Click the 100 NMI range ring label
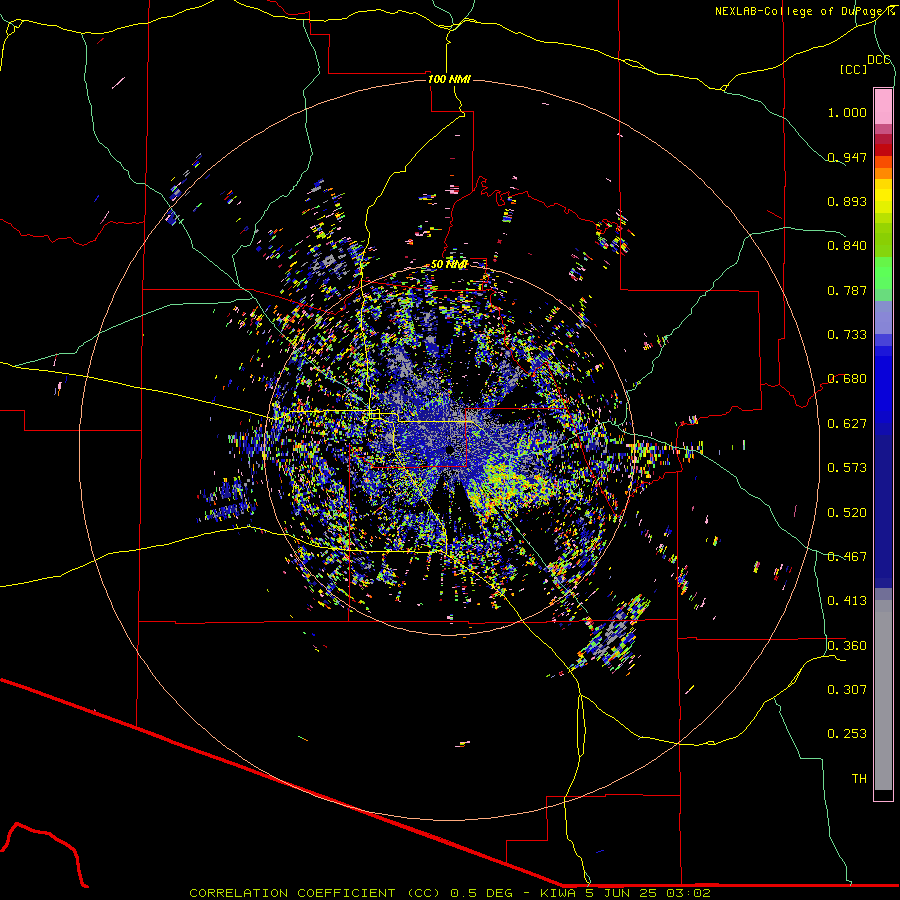The width and height of the screenshot is (900, 900). tap(449, 79)
